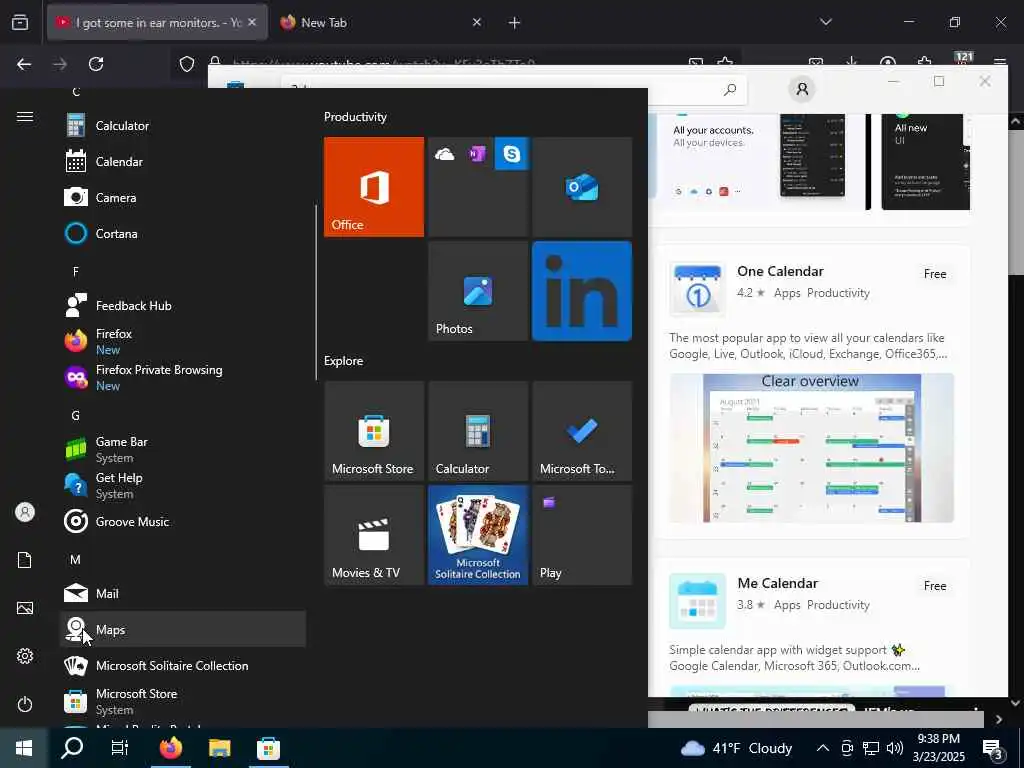This screenshot has height=768, width=1024.
Task: Open the Store profile account button
Action: 802,89
